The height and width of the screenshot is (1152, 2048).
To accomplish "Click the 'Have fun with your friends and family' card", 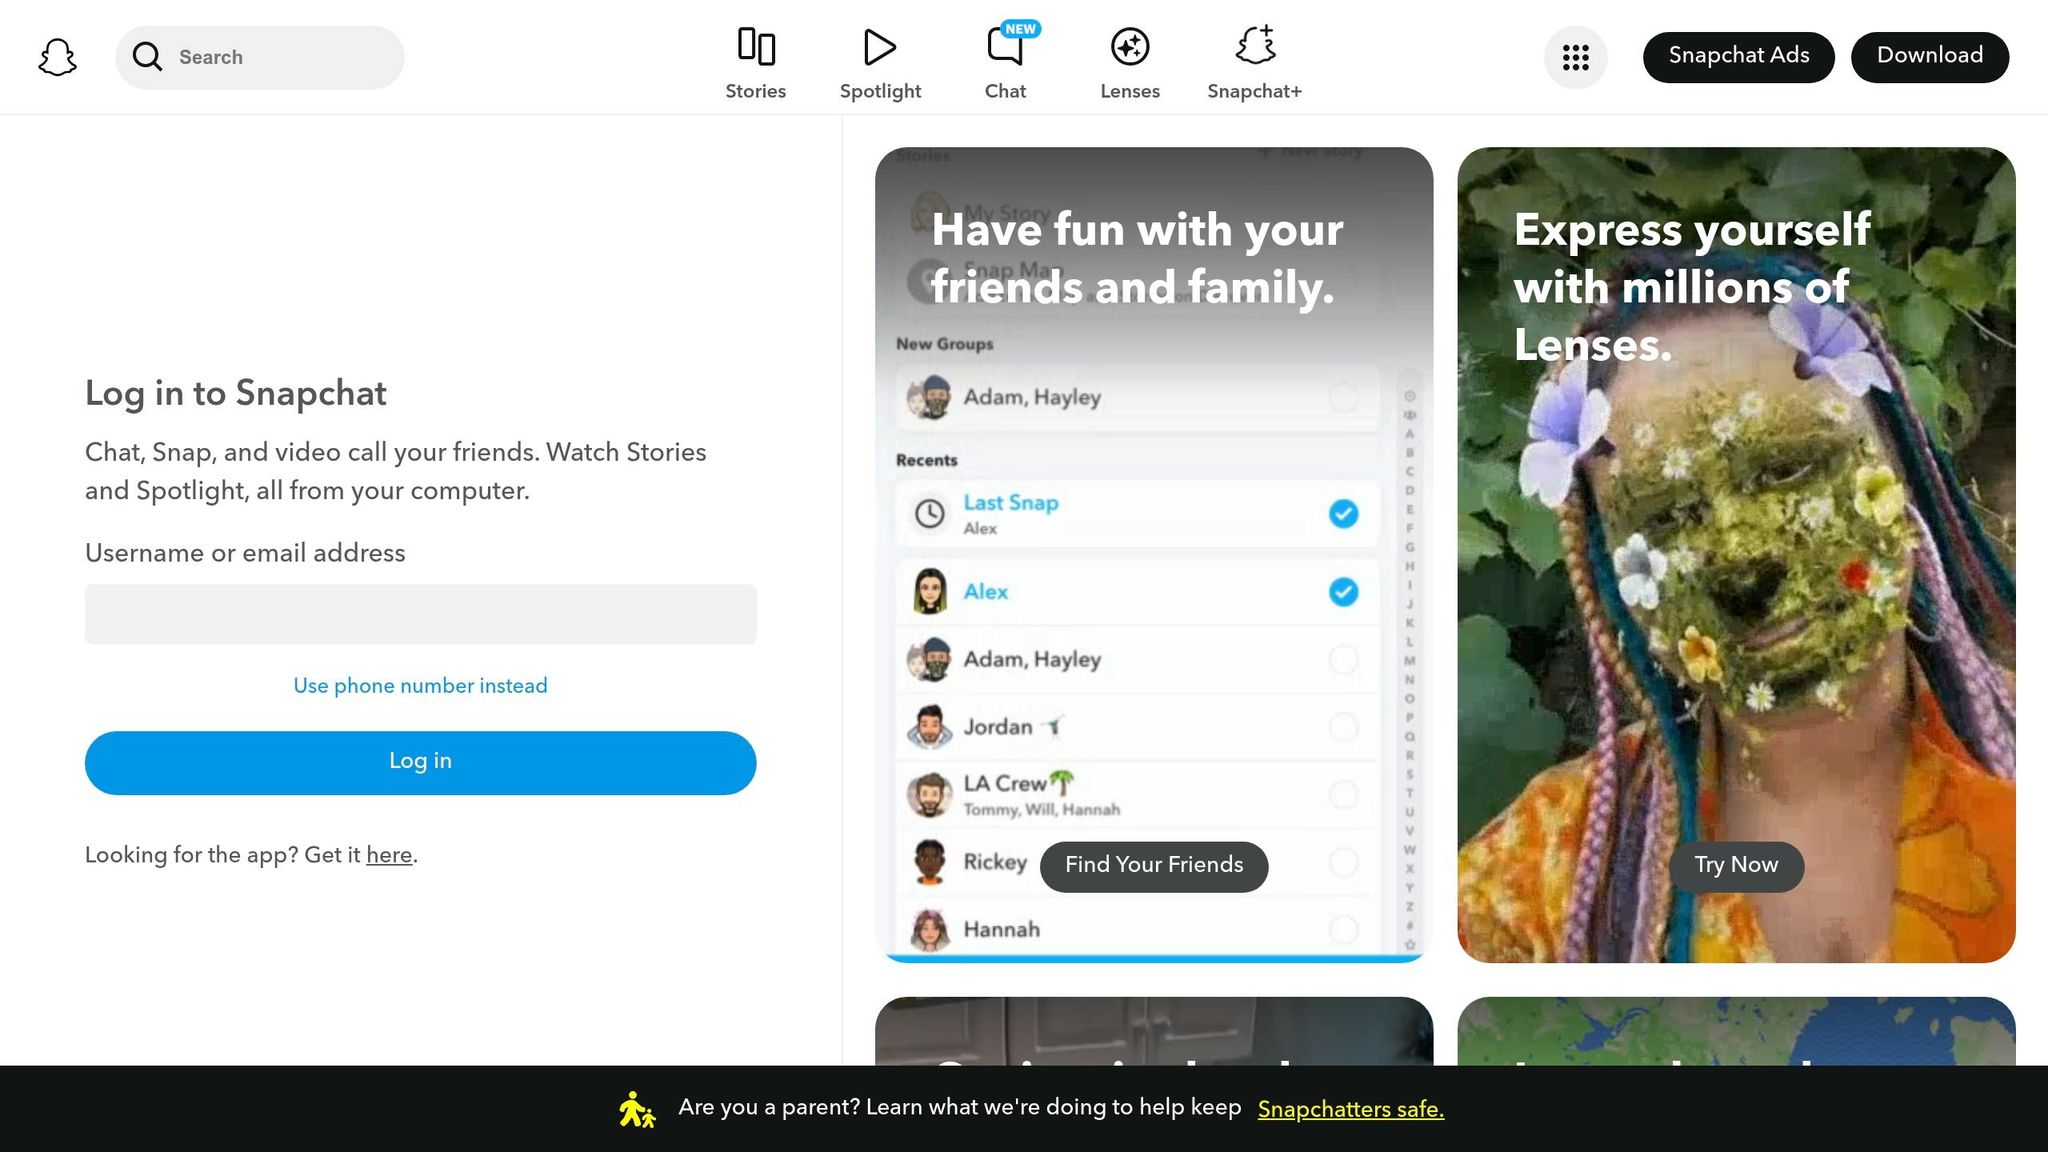I will tap(1154, 555).
